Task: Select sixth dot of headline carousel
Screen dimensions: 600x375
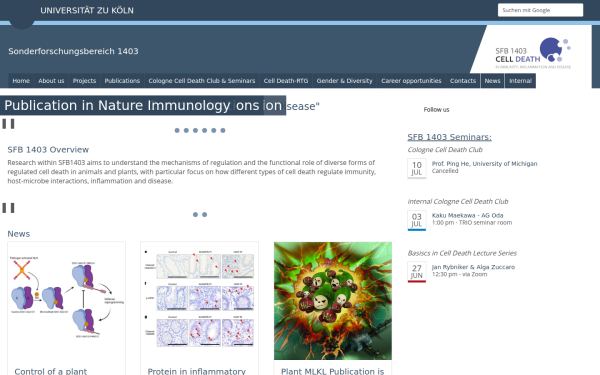Action: [x=223, y=130]
